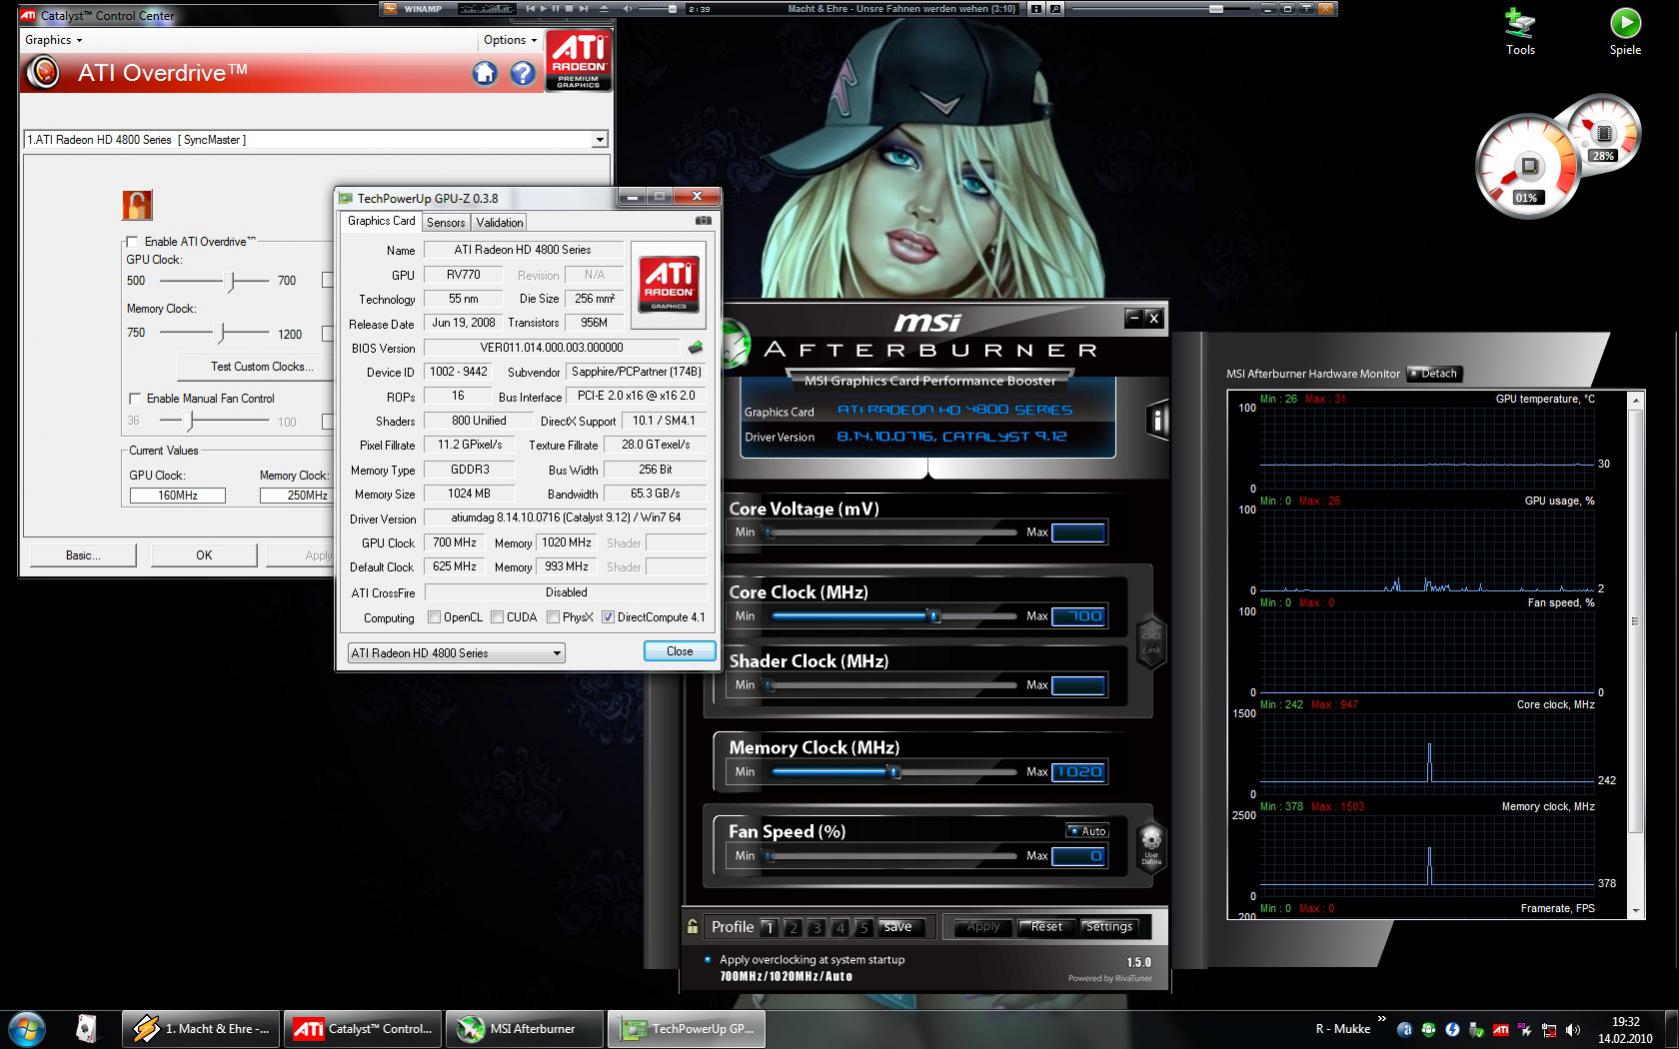This screenshot has height=1049, width=1679.
Task: Open the Tools desktop icon
Action: (x=1520, y=32)
